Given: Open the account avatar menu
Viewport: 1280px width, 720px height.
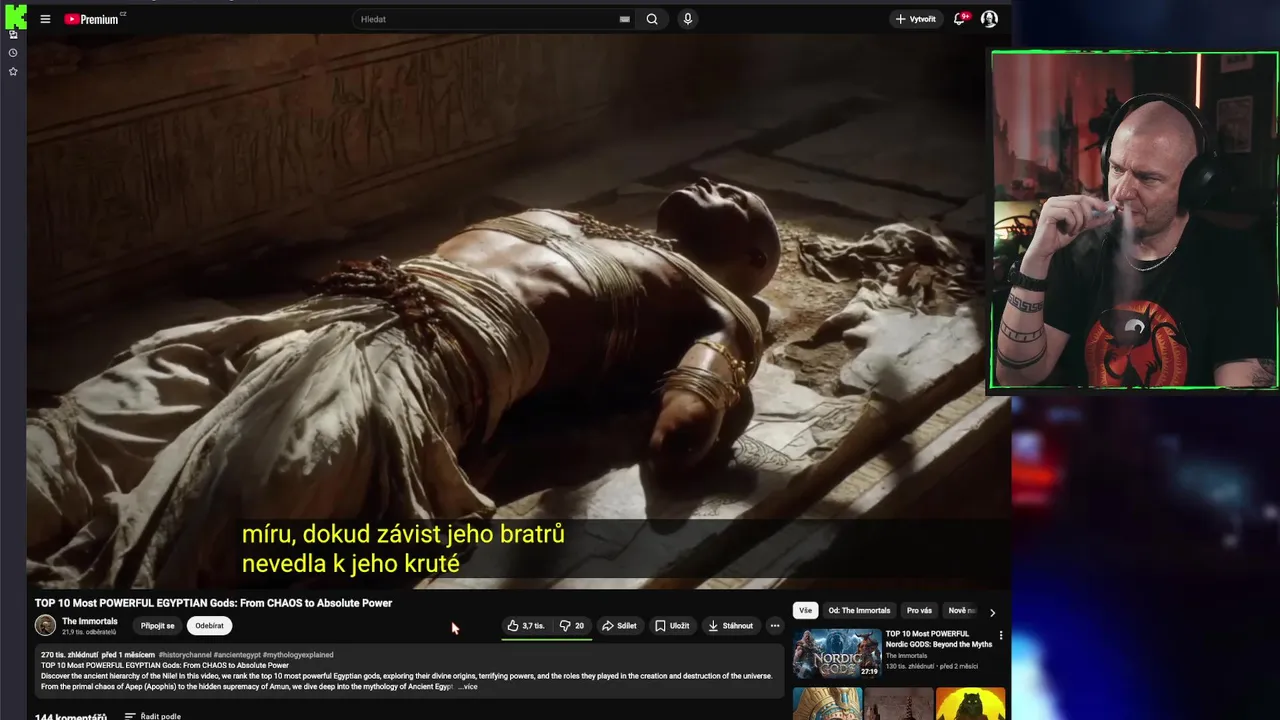Looking at the screenshot, I should 989,19.
